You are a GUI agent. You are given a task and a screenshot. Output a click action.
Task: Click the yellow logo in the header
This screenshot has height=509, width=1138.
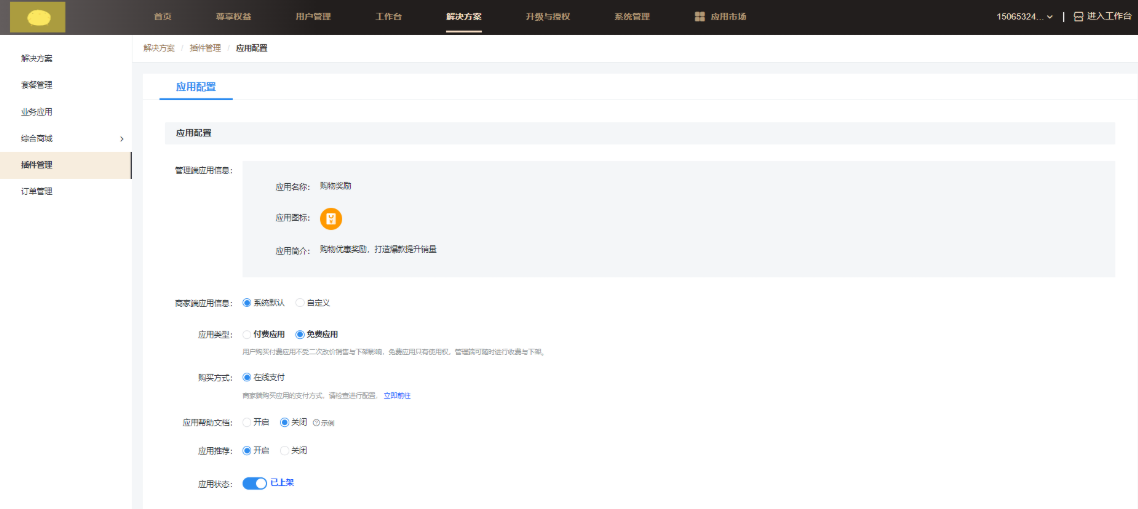(x=38, y=17)
